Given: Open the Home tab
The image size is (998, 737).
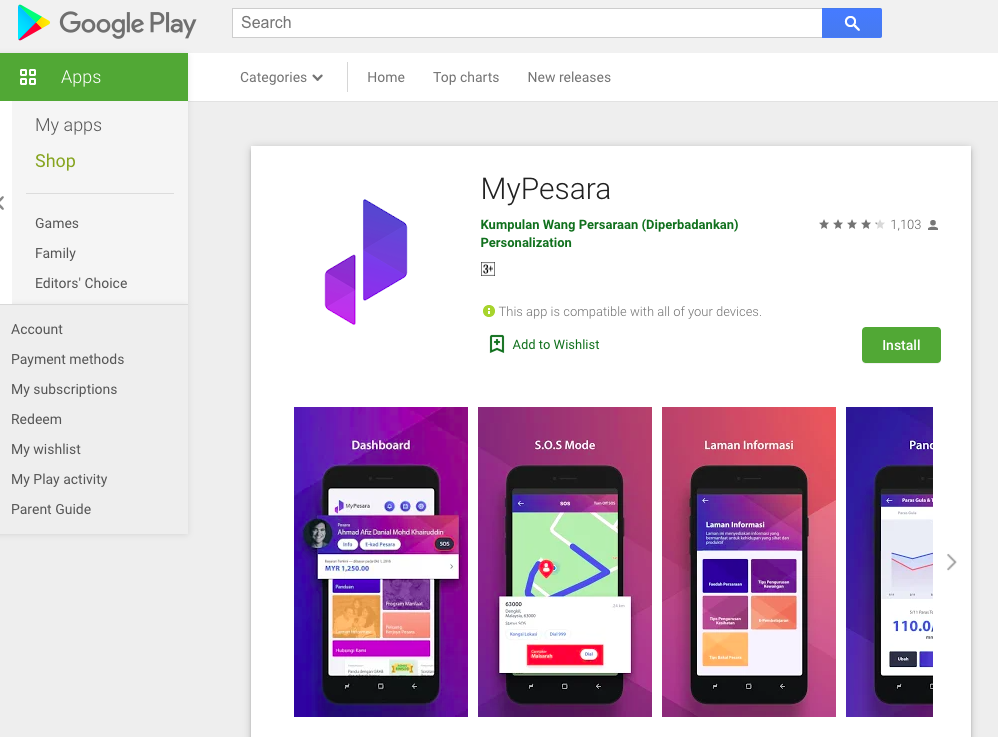Looking at the screenshot, I should point(386,77).
